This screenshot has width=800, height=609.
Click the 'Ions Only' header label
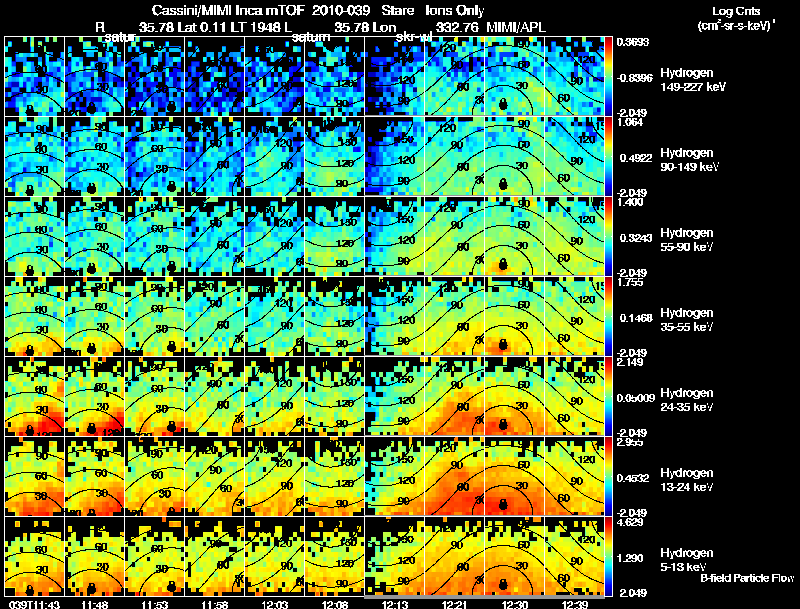(455, 11)
